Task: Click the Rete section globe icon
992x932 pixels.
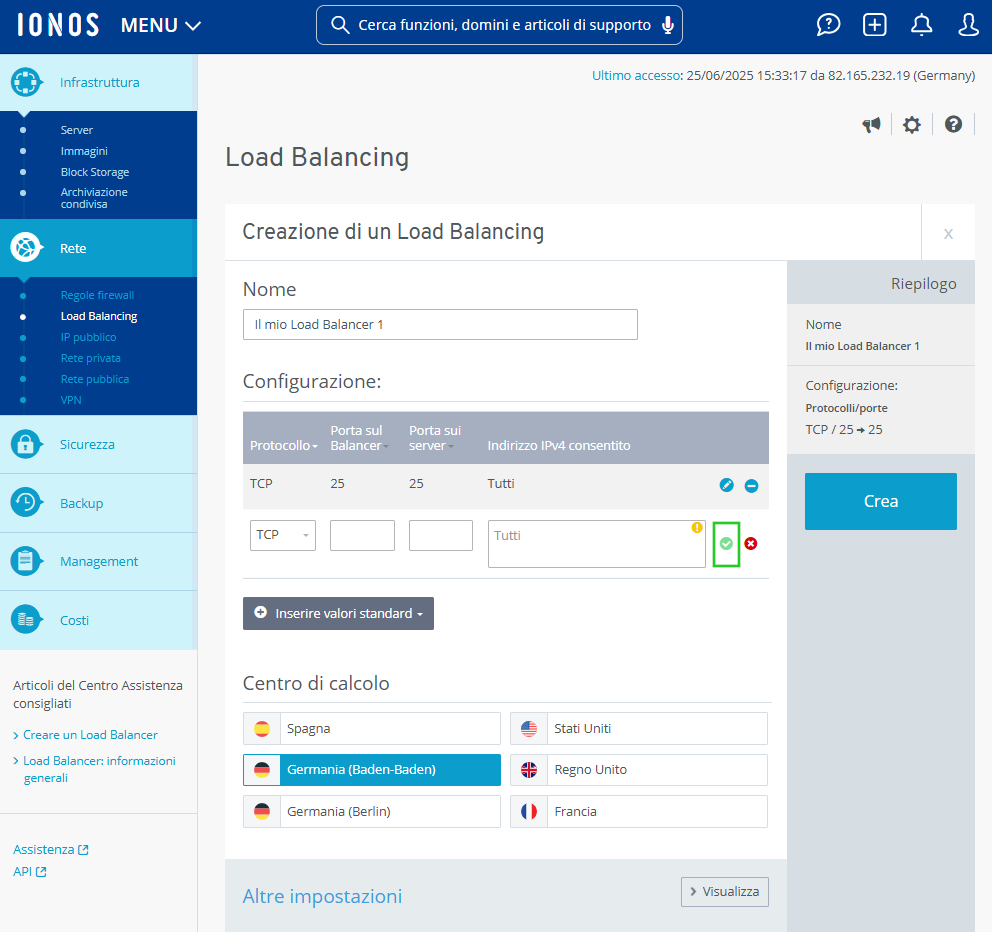Action: click(x=26, y=248)
